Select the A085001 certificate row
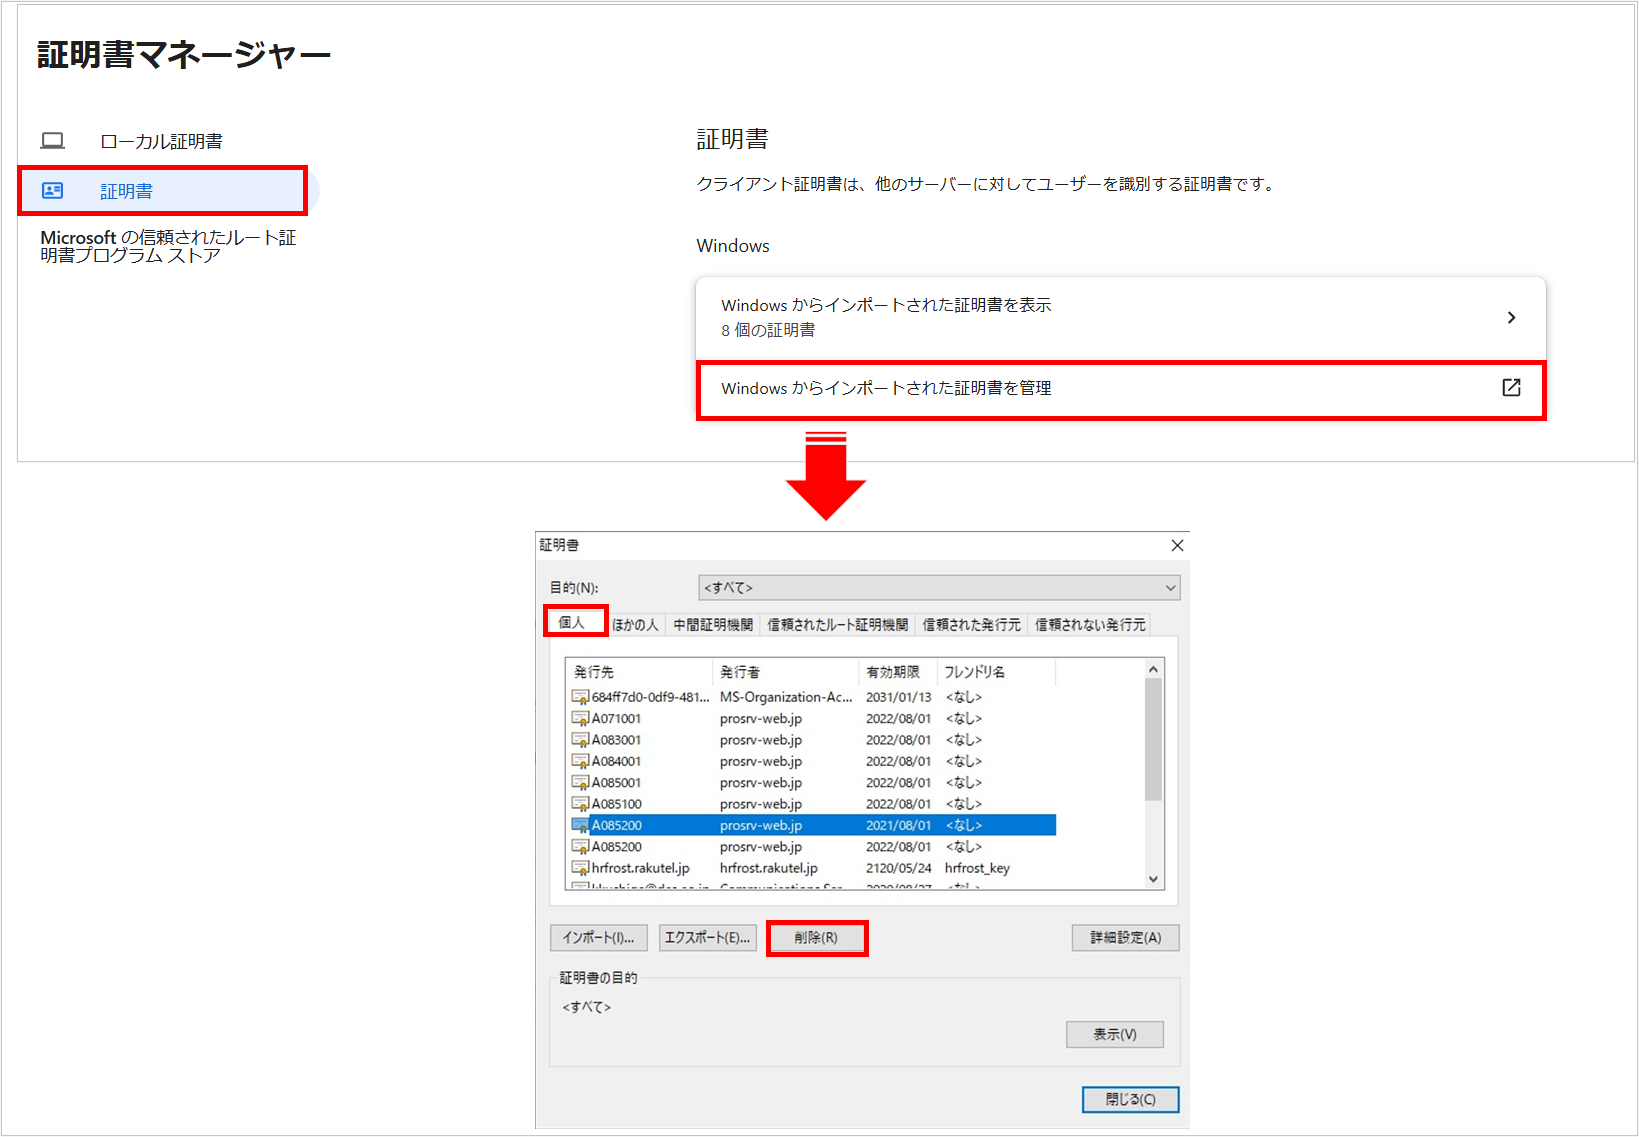The width and height of the screenshot is (1639, 1137). pyautogui.click(x=812, y=783)
